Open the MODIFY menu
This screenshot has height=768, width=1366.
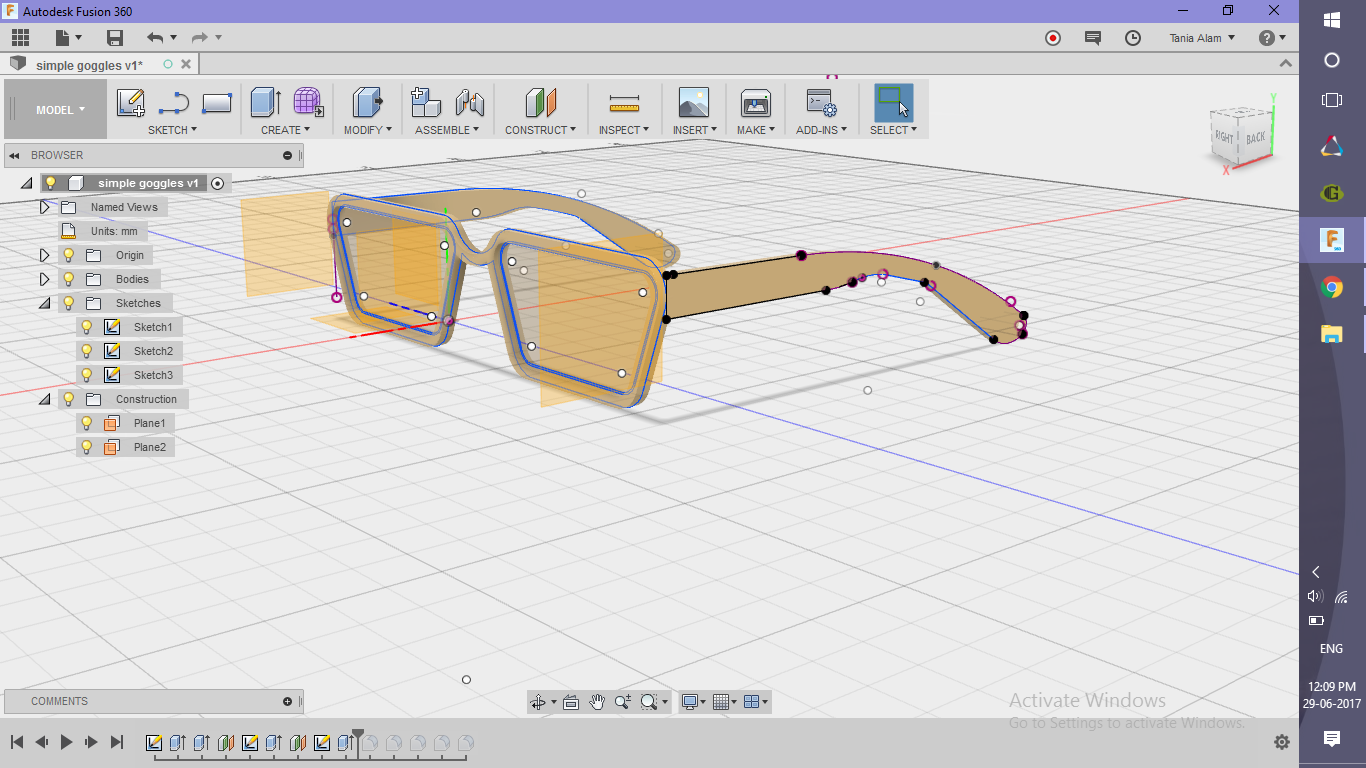pyautogui.click(x=368, y=130)
